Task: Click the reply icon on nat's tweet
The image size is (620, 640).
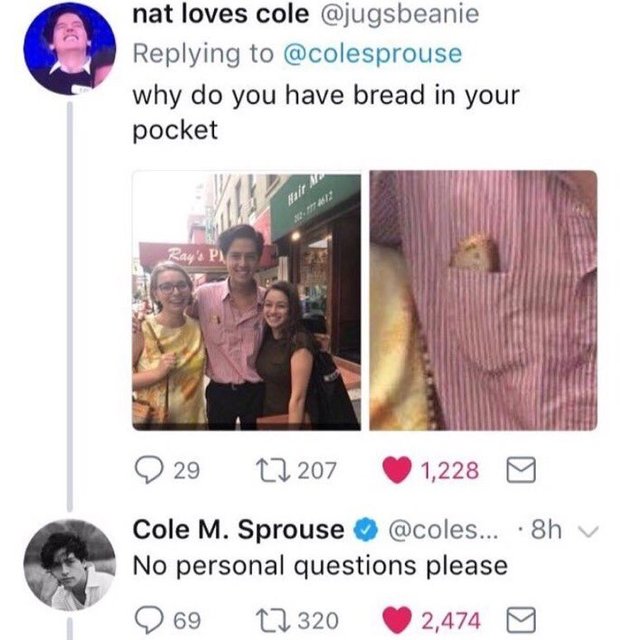Action: (x=148, y=469)
